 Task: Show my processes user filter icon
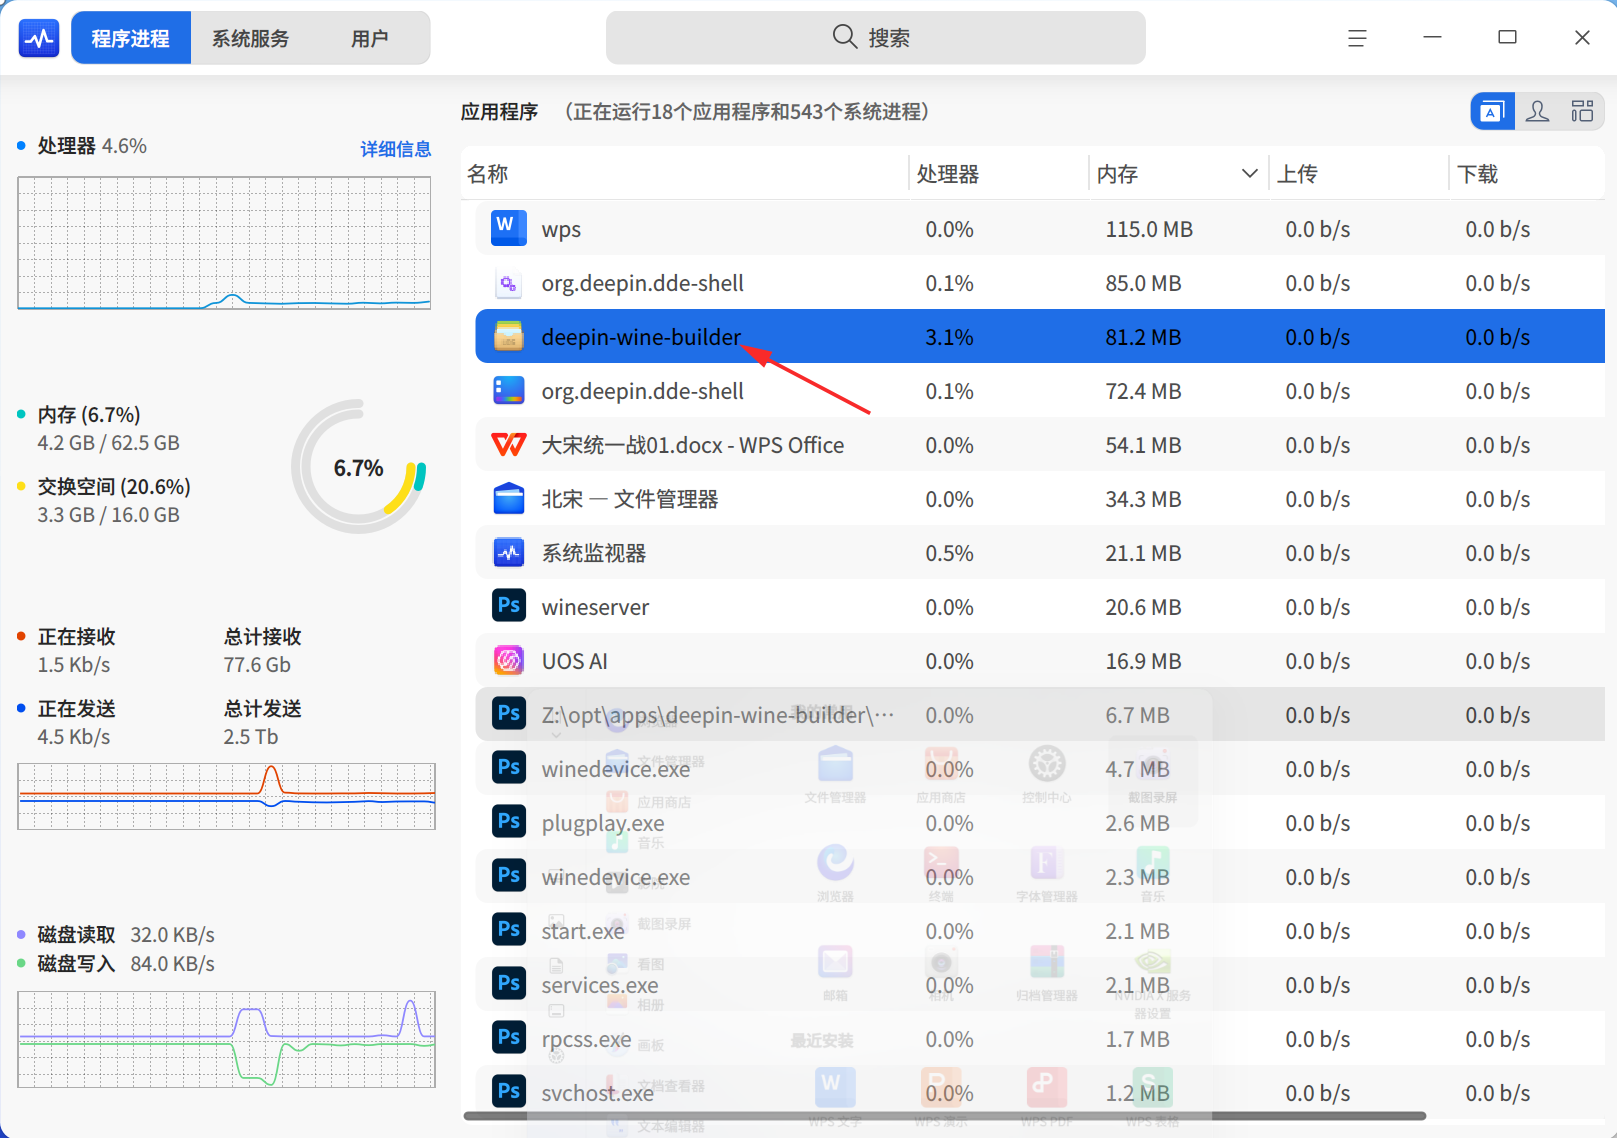tap(1538, 111)
